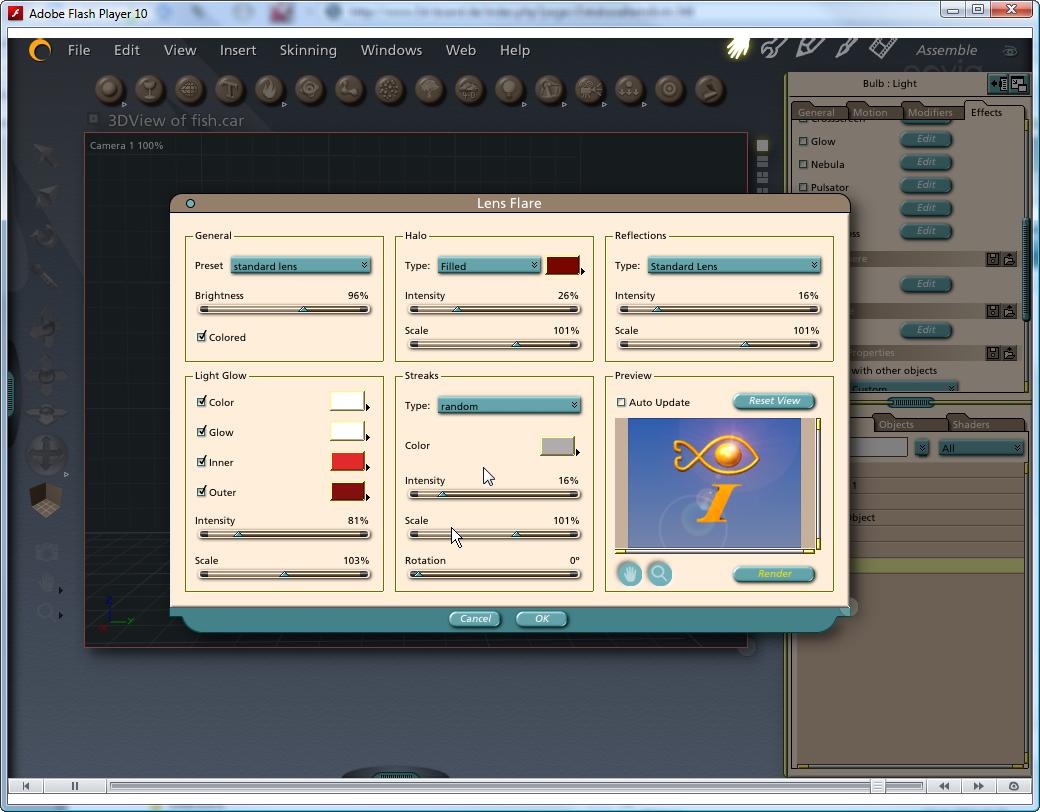Screen dimensions: 1040x812
Task: Uncheck the Outer checkbox in Light Glow
Action: 202,492
